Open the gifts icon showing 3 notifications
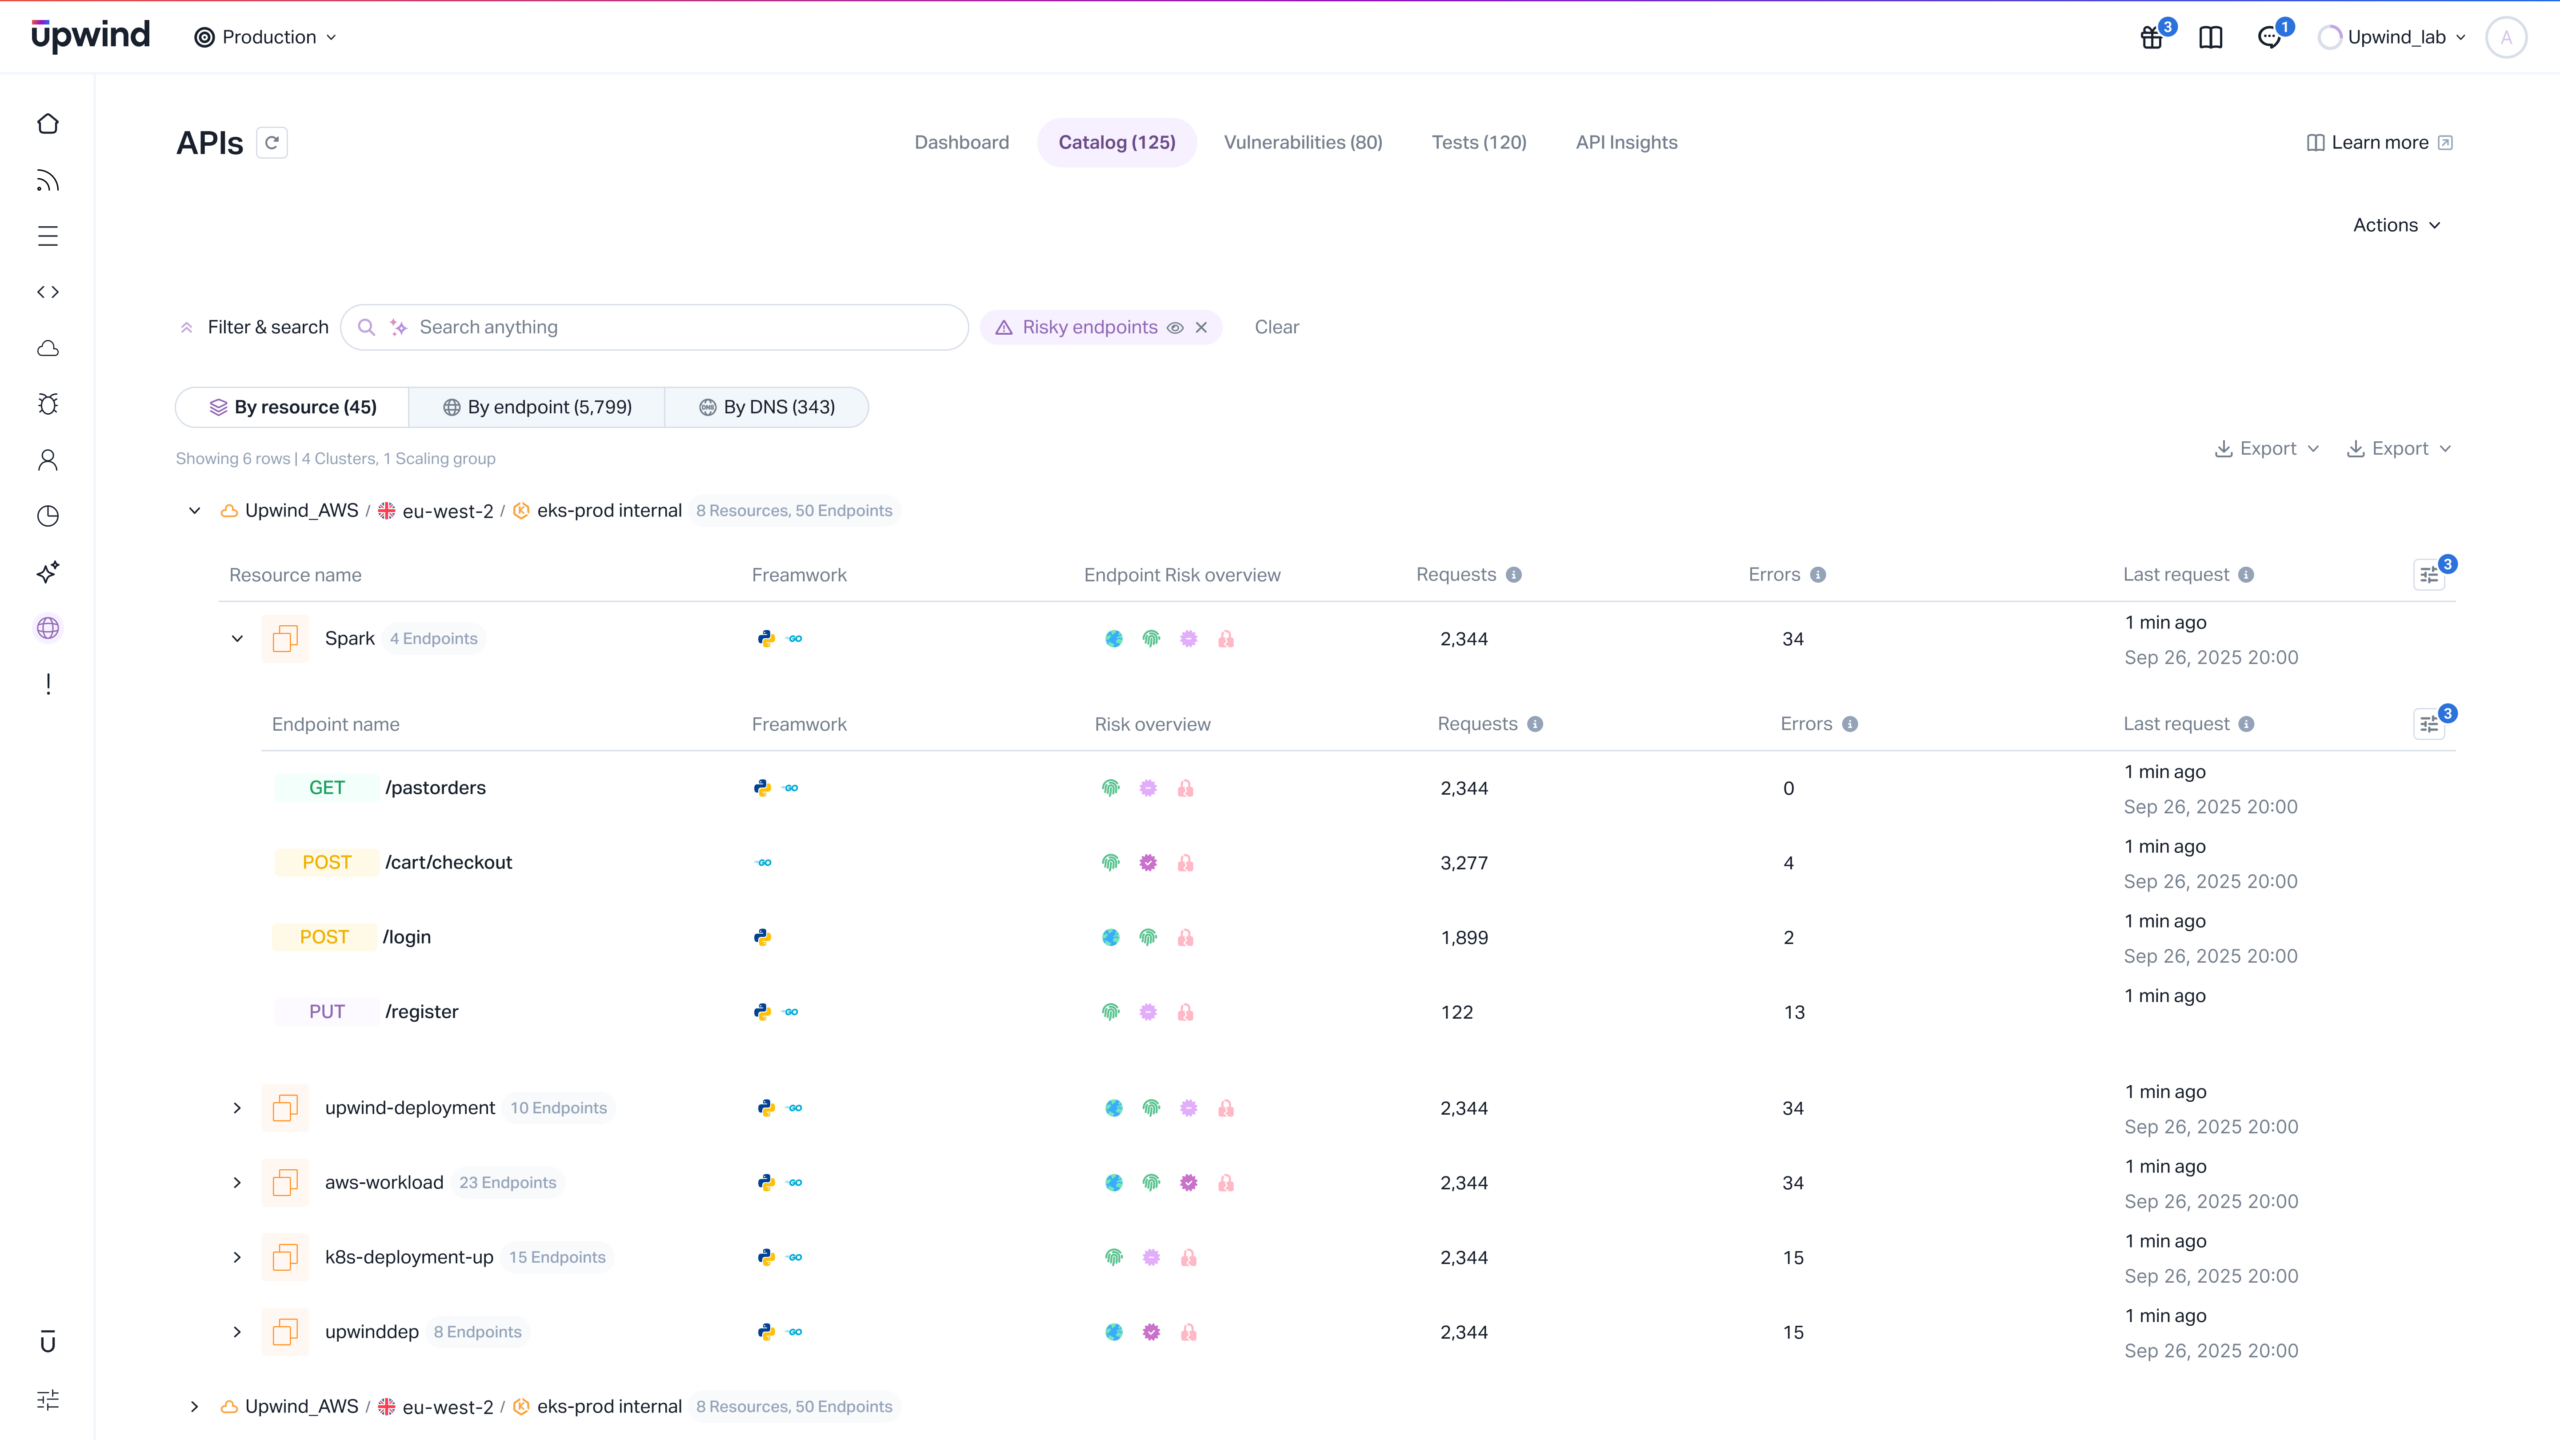2560x1440 pixels. coord(2151,37)
